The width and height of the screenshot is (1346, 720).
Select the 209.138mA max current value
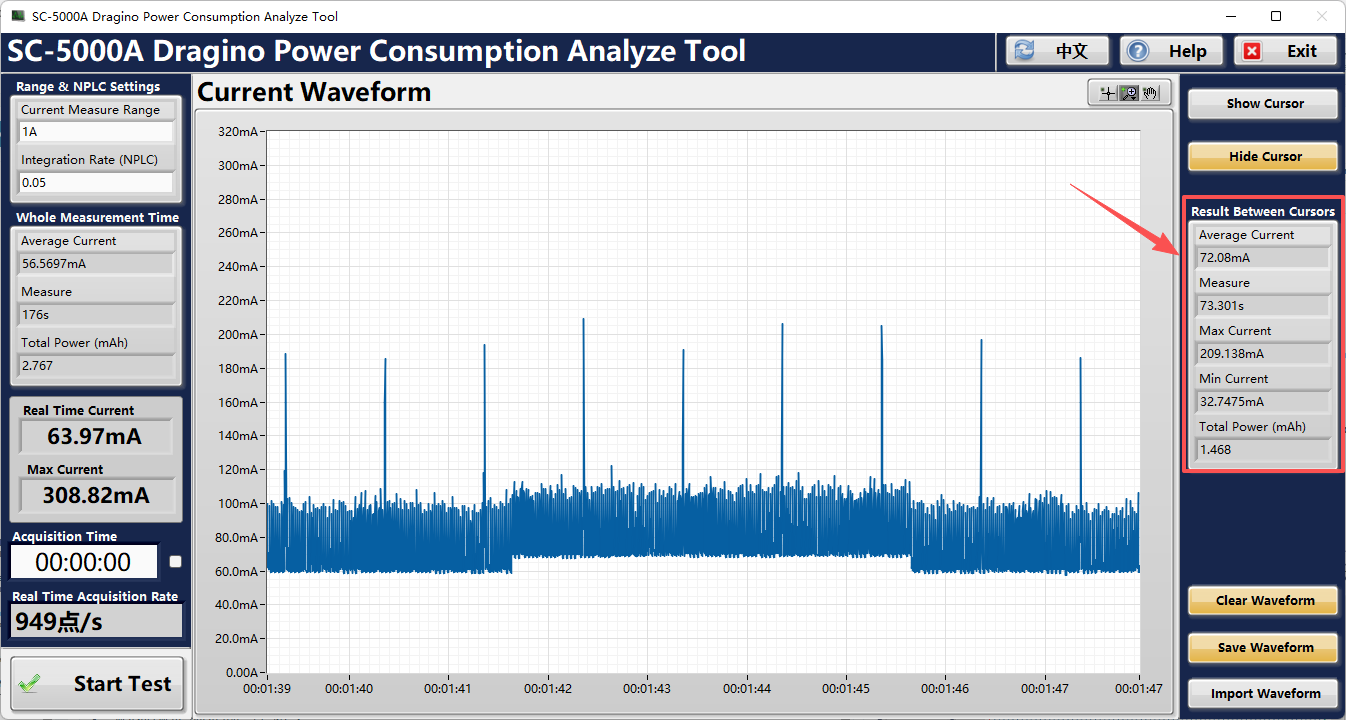tap(1263, 354)
